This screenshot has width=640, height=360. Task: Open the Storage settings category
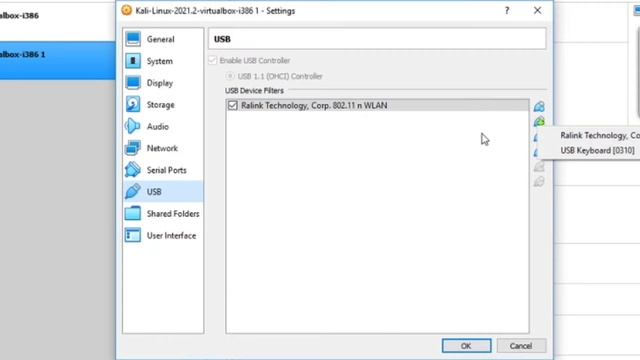point(163,105)
